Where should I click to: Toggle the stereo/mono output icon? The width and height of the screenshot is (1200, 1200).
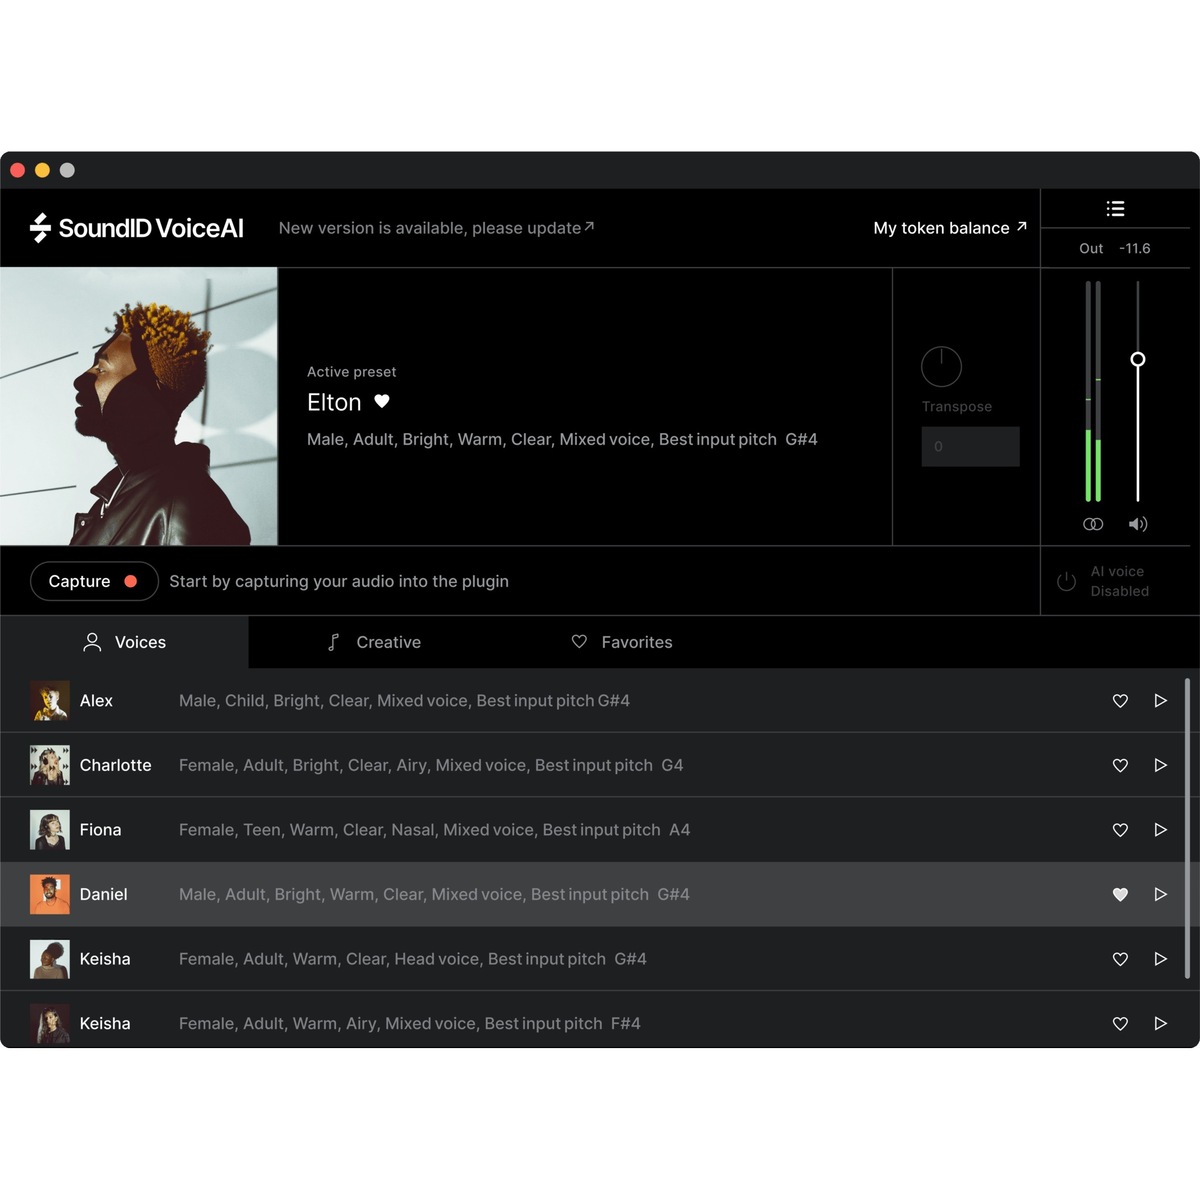click(1093, 523)
